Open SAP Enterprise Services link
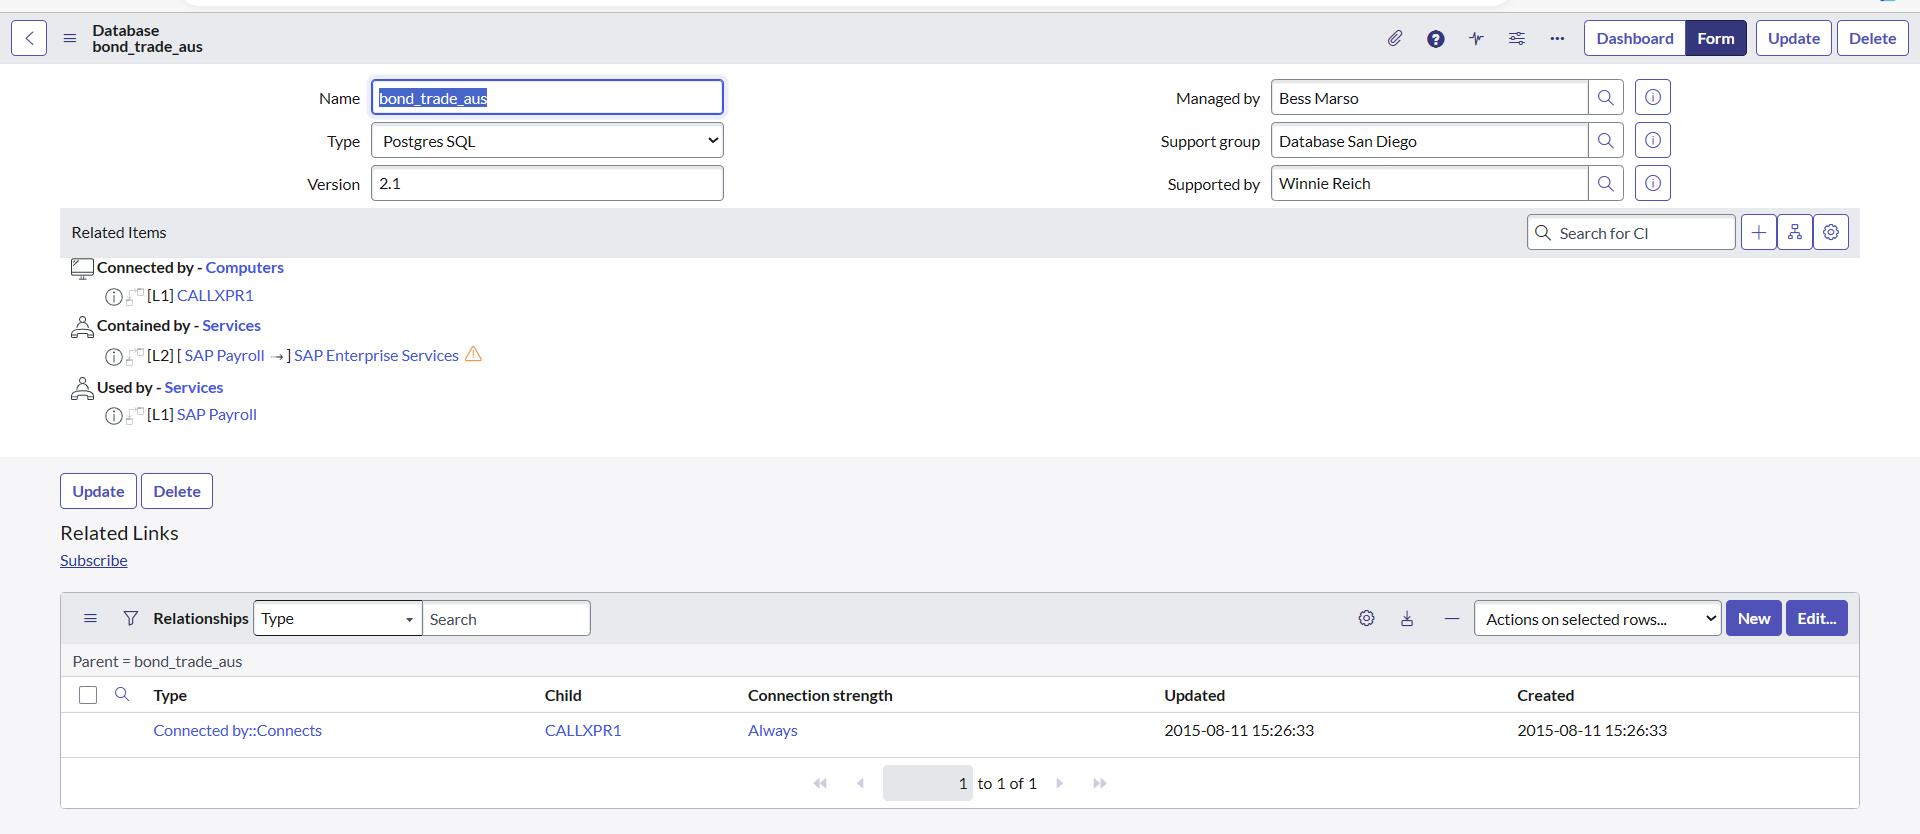 [x=376, y=355]
